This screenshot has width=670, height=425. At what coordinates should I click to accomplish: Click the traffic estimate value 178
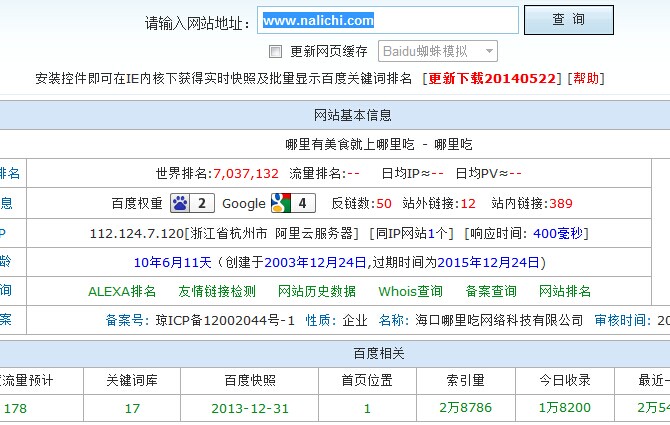(15, 409)
